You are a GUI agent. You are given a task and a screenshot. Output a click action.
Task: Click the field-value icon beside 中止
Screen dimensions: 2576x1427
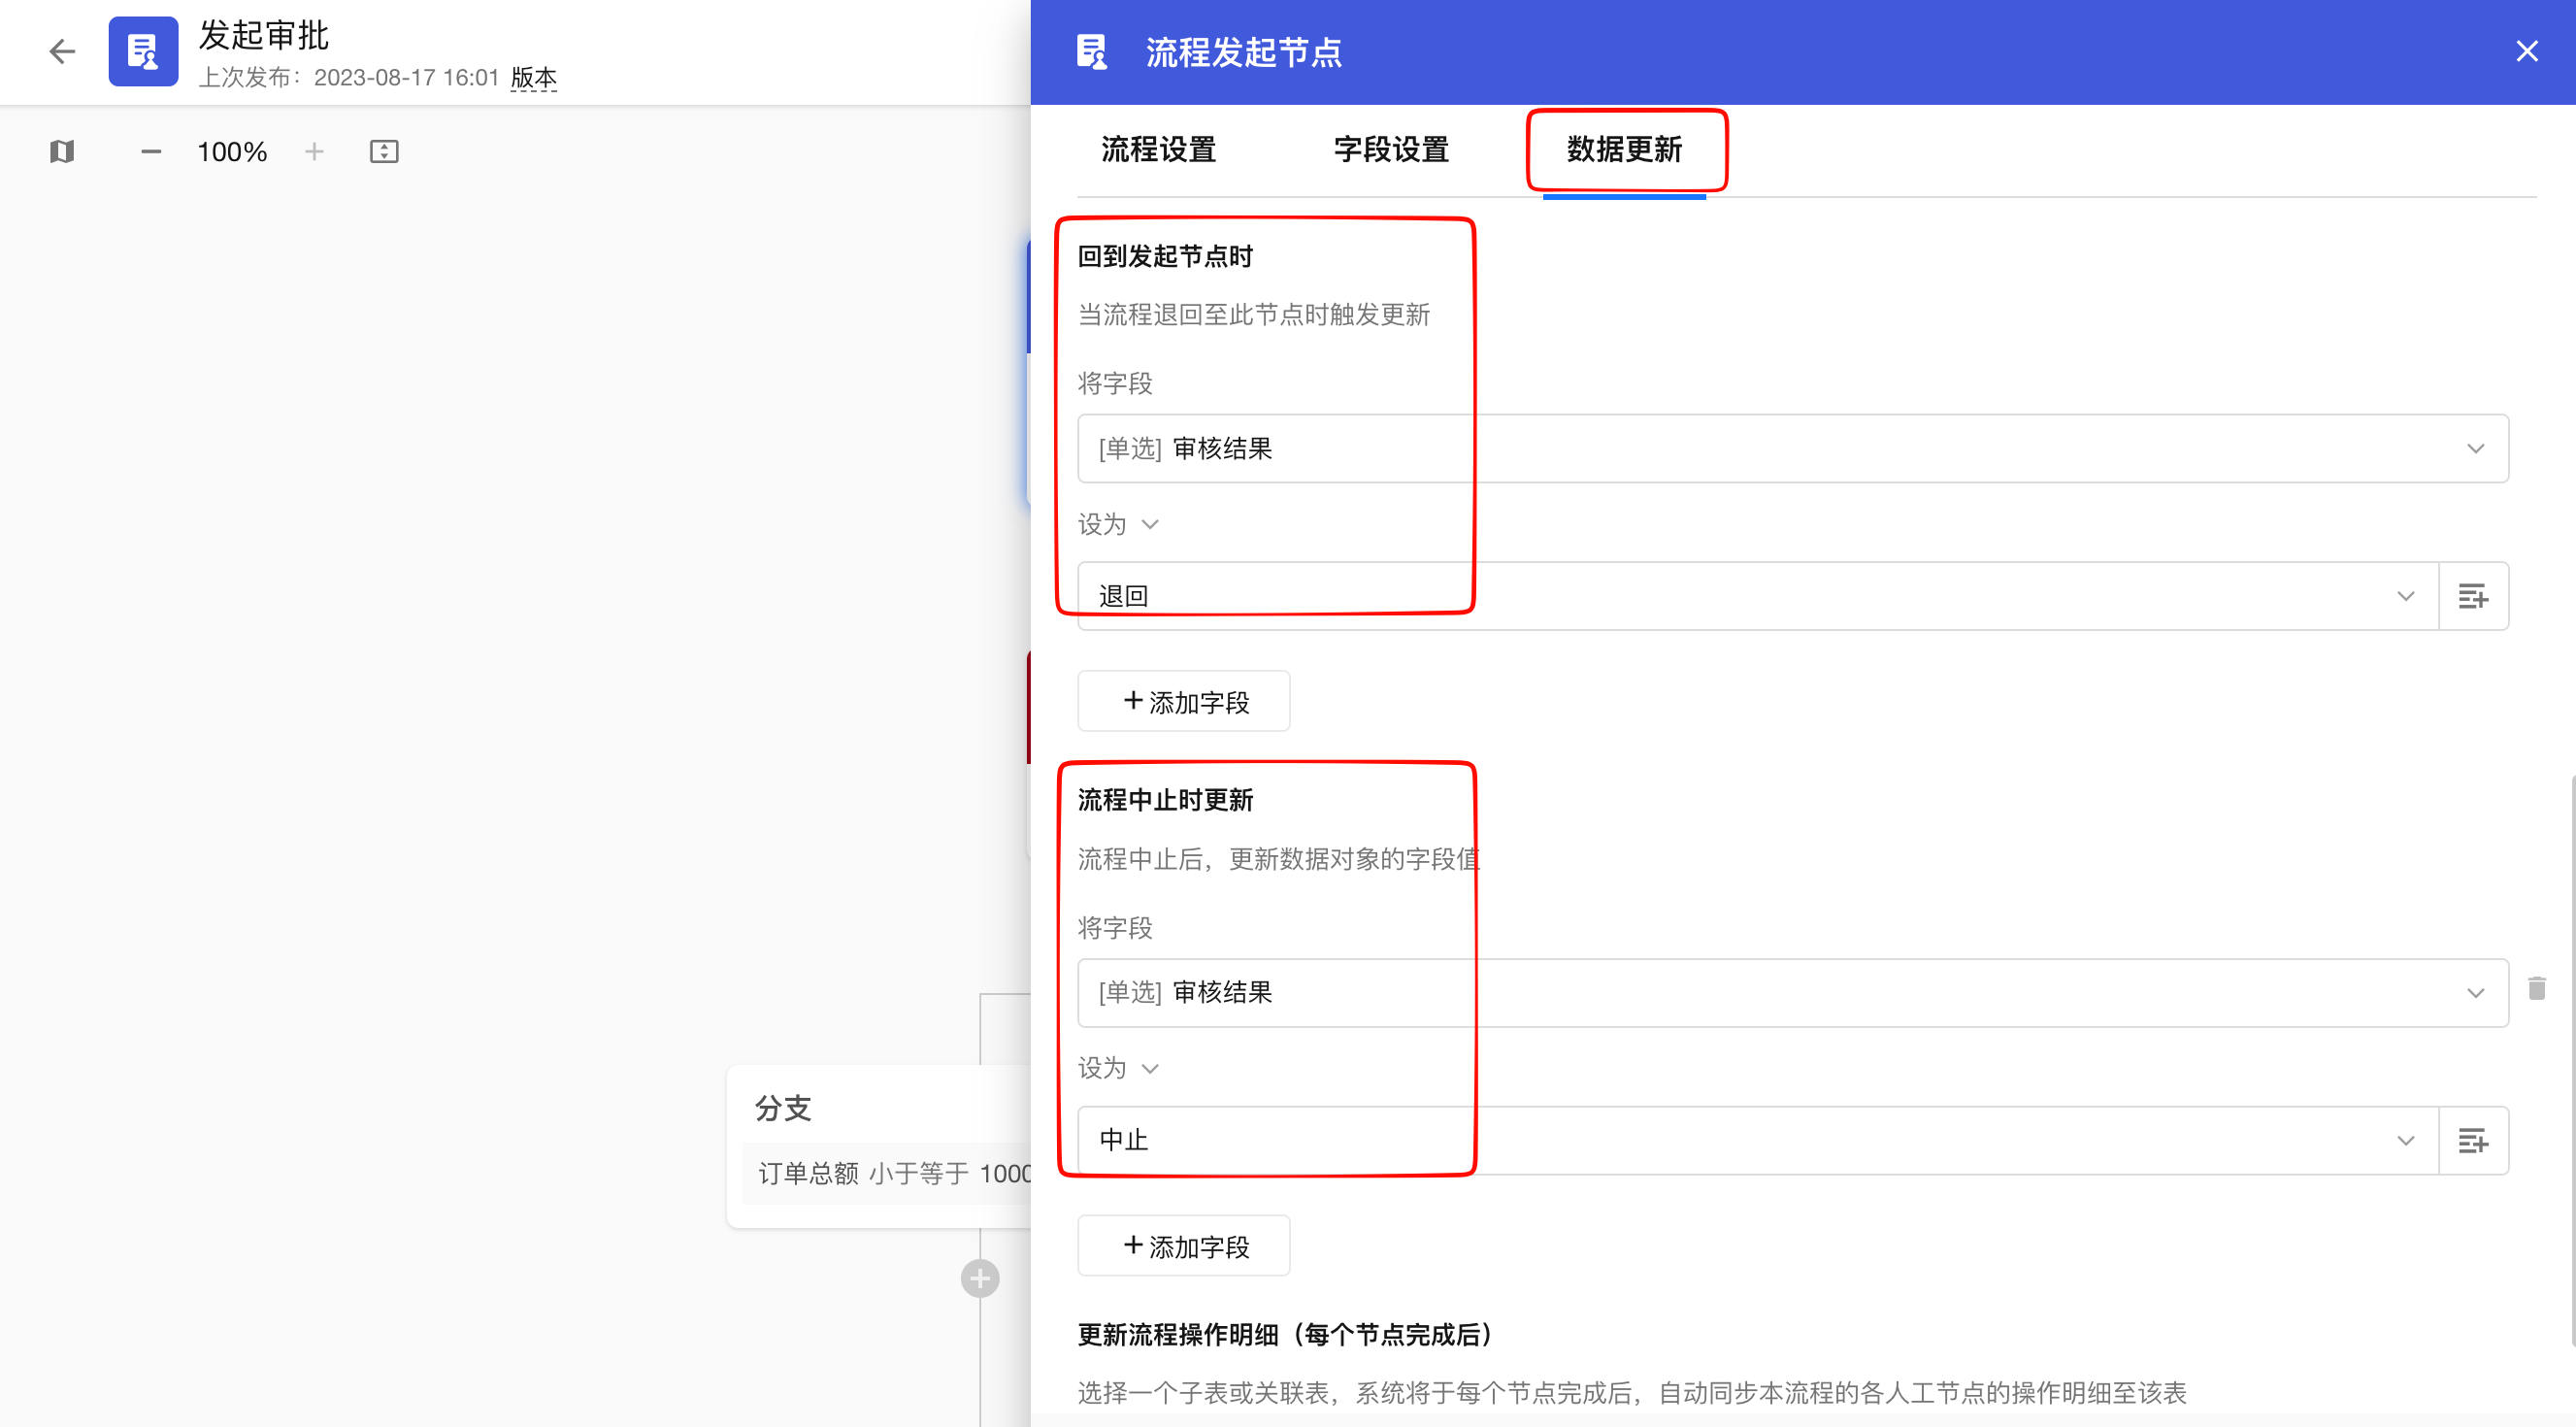(x=2472, y=1140)
